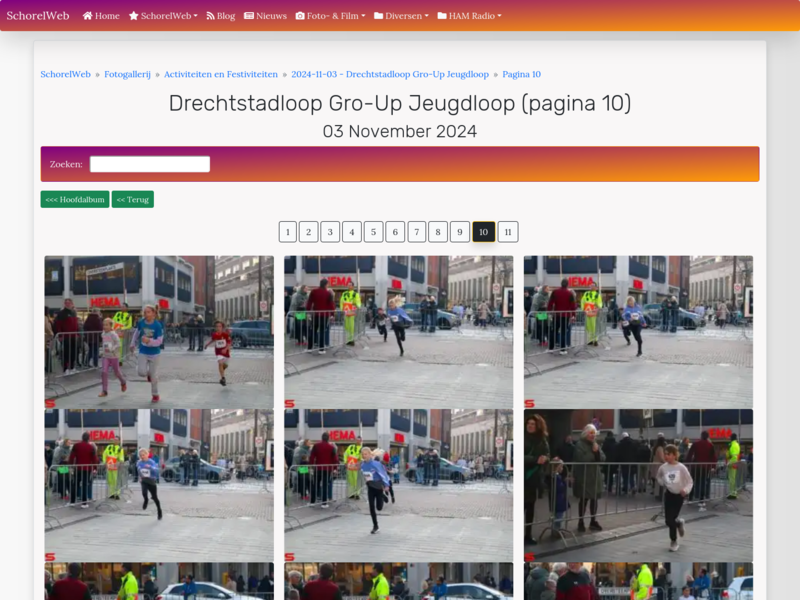The height and width of the screenshot is (600, 800).
Task: Go to the Home menu item
Action: (101, 16)
